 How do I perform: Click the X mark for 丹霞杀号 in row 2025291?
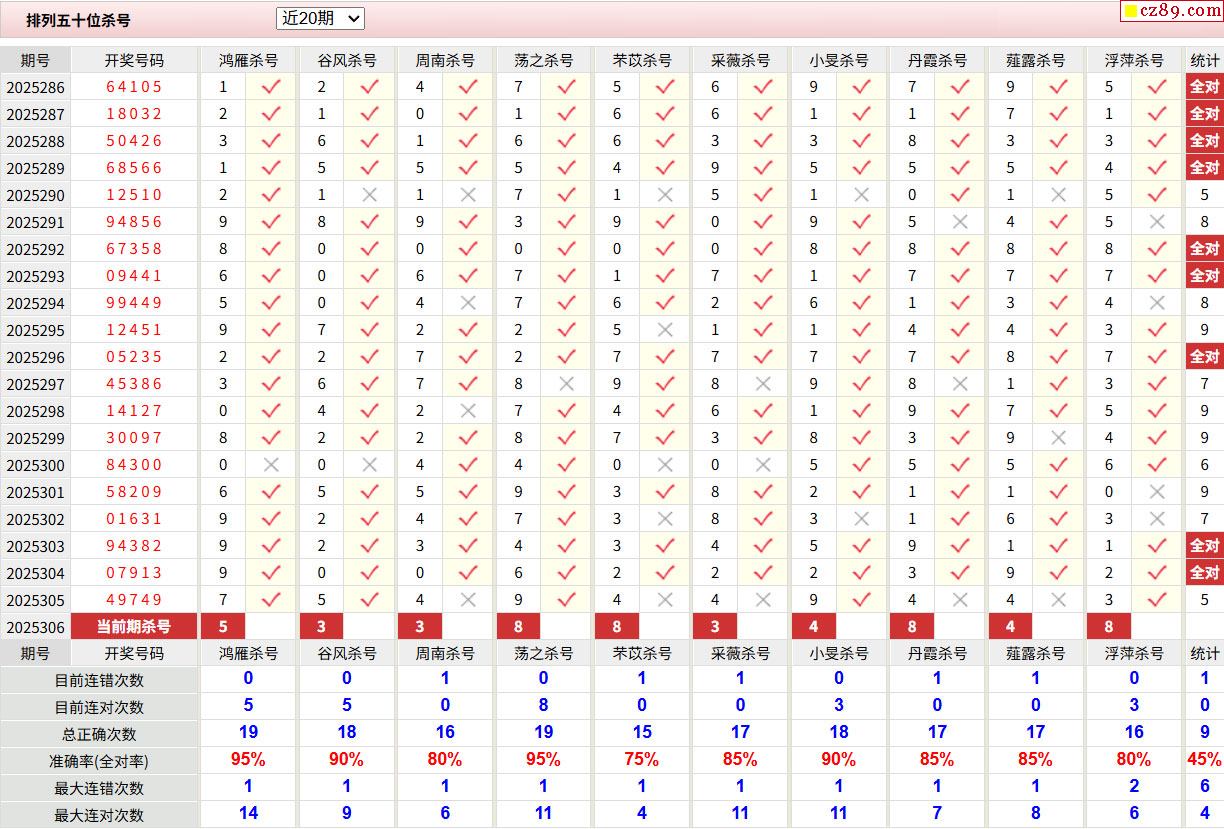[x=960, y=222]
